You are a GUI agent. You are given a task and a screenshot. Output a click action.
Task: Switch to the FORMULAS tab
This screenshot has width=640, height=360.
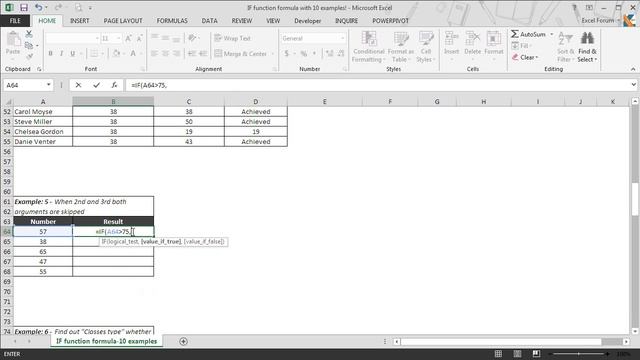[x=172, y=21]
